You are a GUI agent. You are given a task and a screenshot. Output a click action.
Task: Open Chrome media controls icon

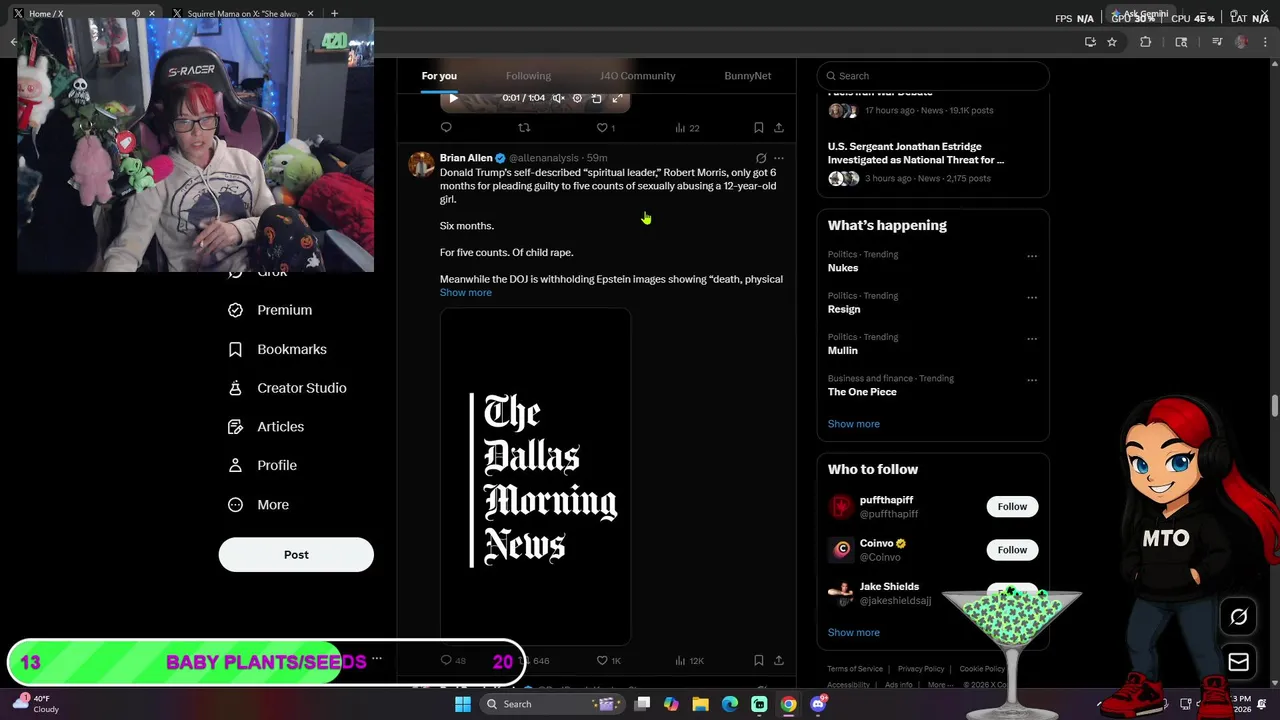coord(1217,42)
